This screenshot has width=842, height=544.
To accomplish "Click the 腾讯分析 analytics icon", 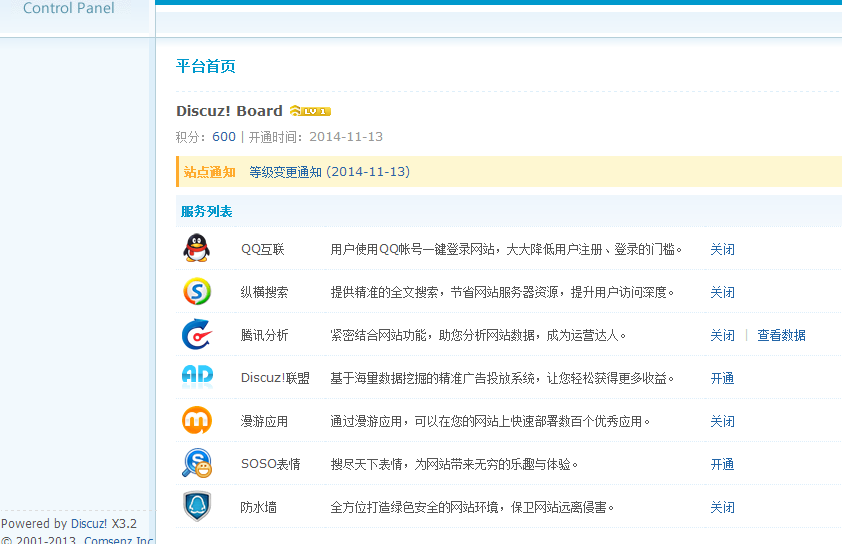I will click(x=197, y=334).
